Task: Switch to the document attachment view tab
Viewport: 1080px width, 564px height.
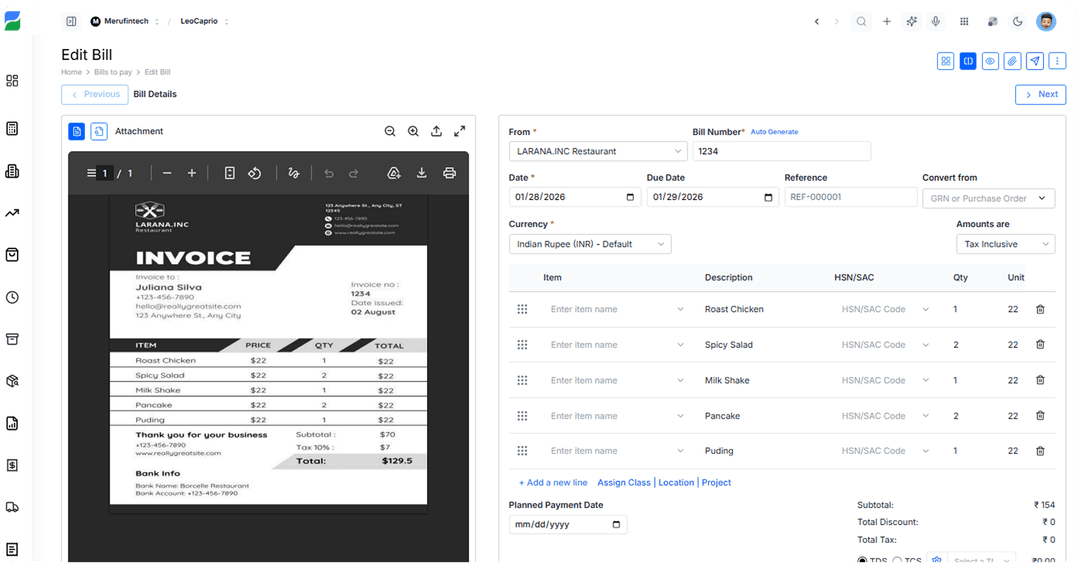Action: pos(76,131)
